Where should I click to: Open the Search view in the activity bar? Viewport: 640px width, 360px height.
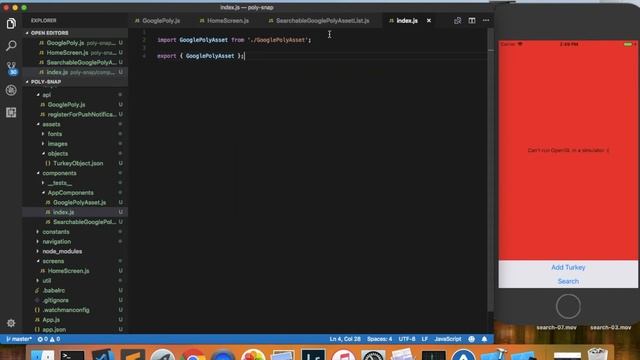coord(11,45)
